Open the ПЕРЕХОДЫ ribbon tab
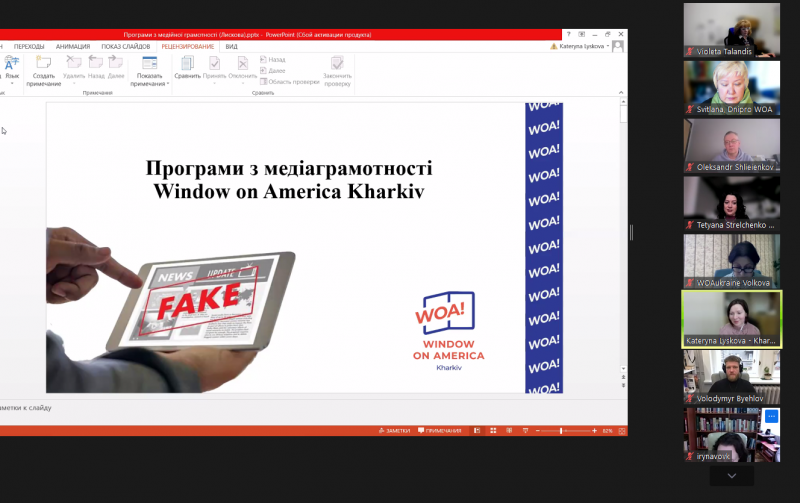 (29, 46)
